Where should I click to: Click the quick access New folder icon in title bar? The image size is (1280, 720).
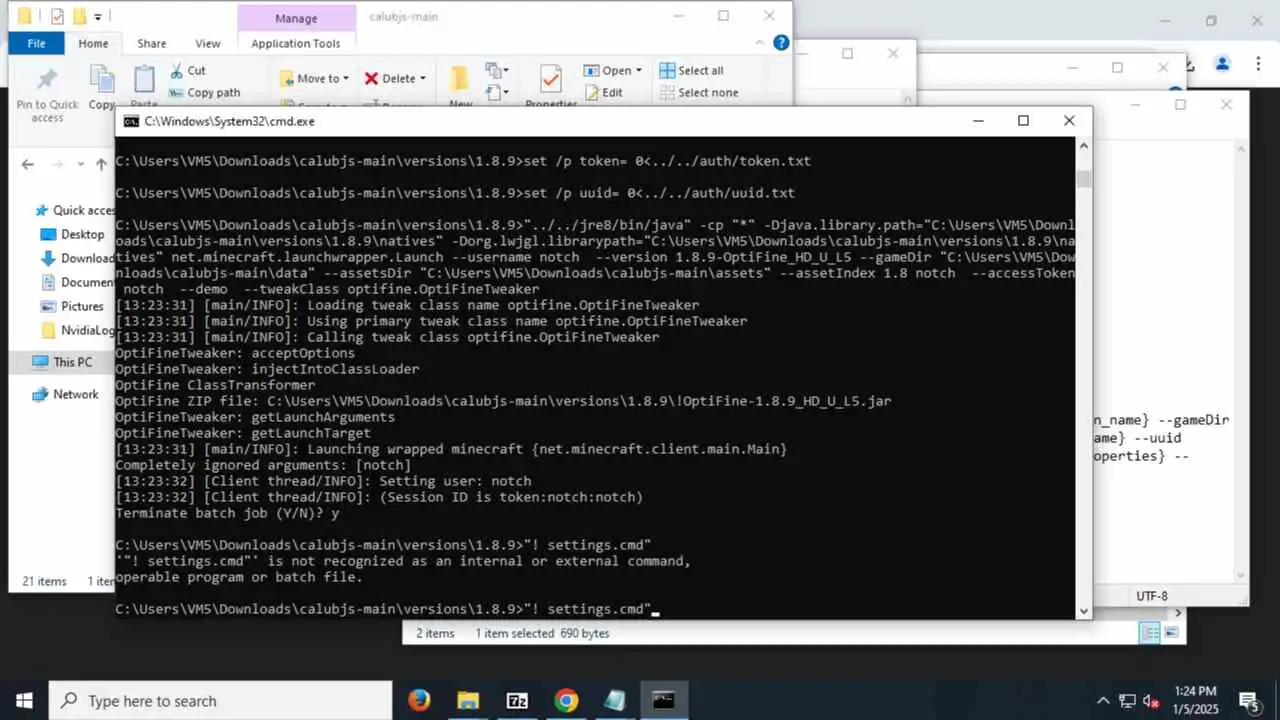pyautogui.click(x=79, y=16)
